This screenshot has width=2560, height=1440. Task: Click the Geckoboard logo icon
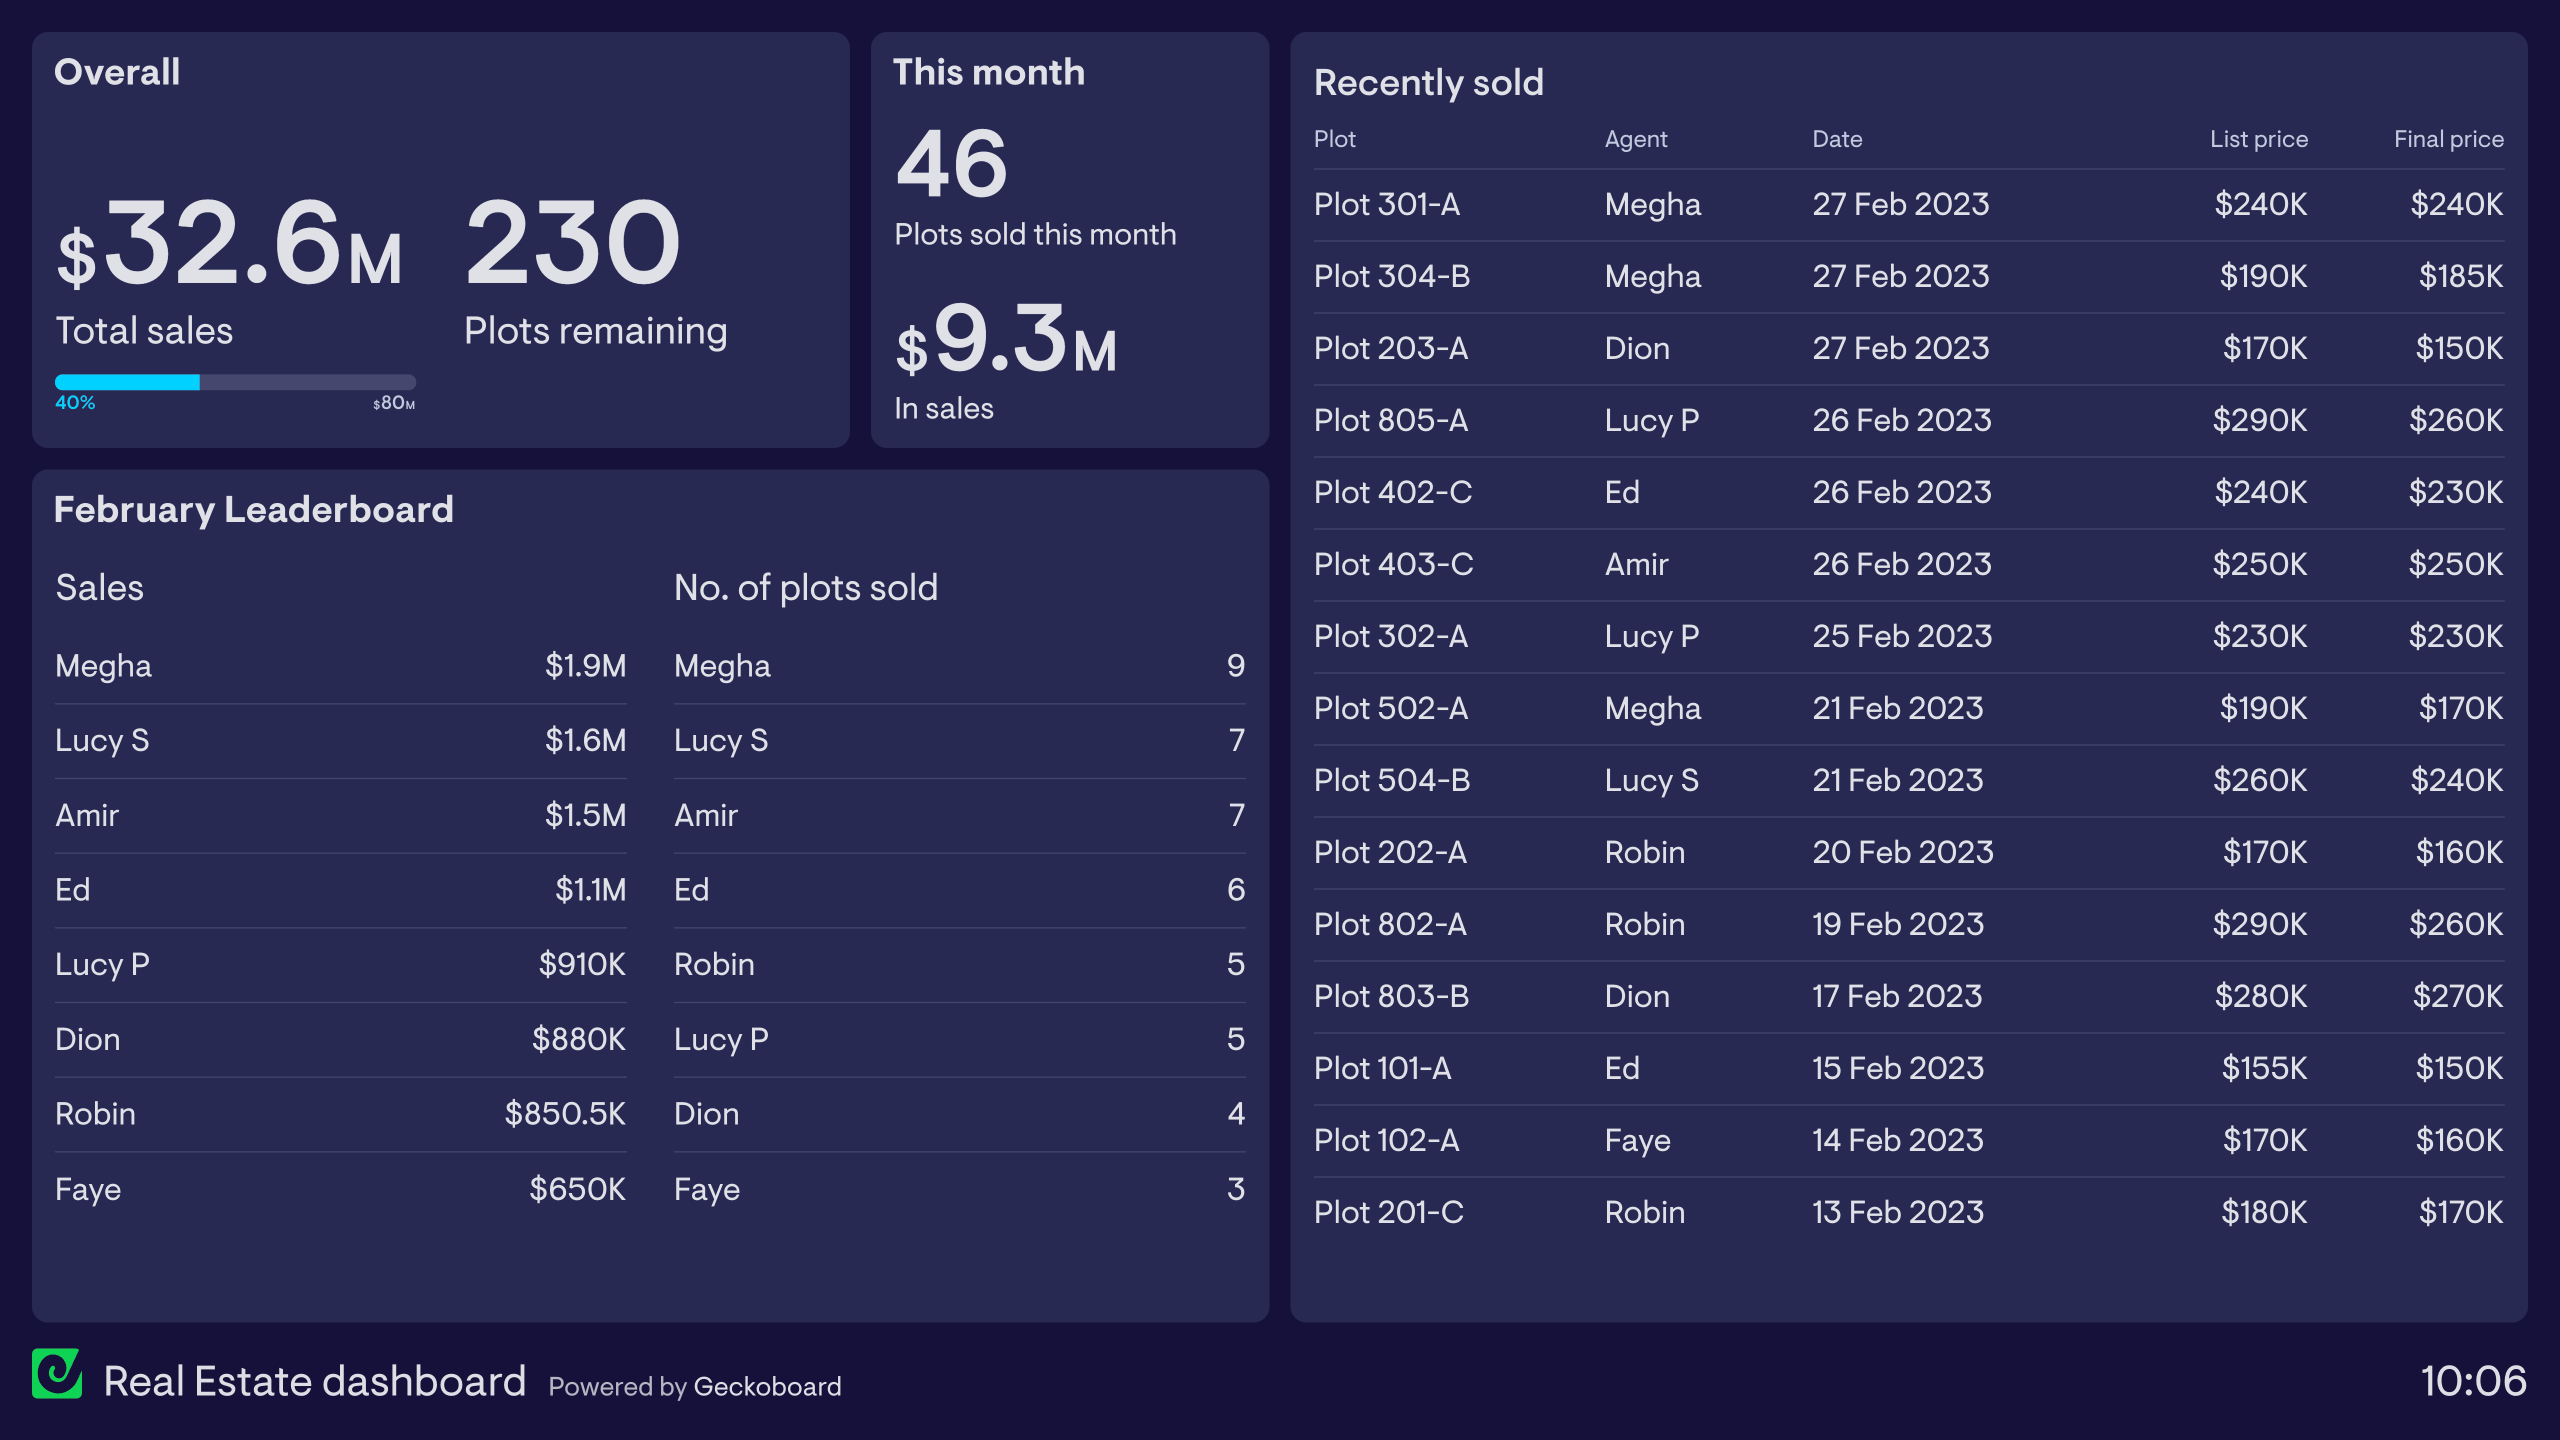pos(57,1373)
